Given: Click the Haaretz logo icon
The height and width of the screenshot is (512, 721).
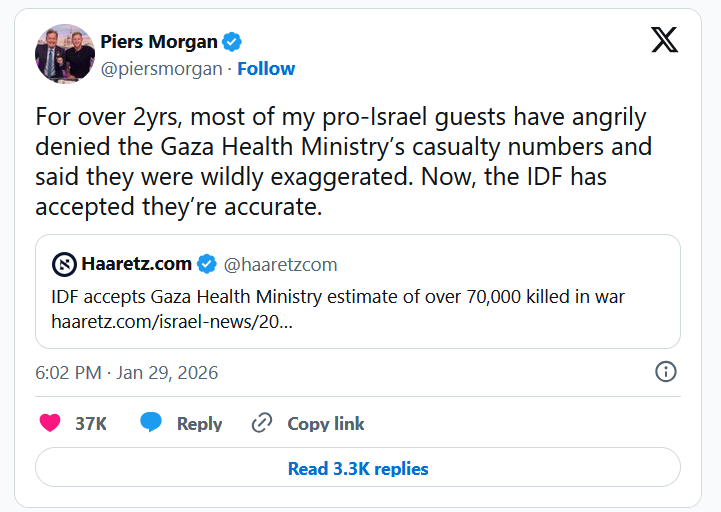Looking at the screenshot, I should 63,264.
